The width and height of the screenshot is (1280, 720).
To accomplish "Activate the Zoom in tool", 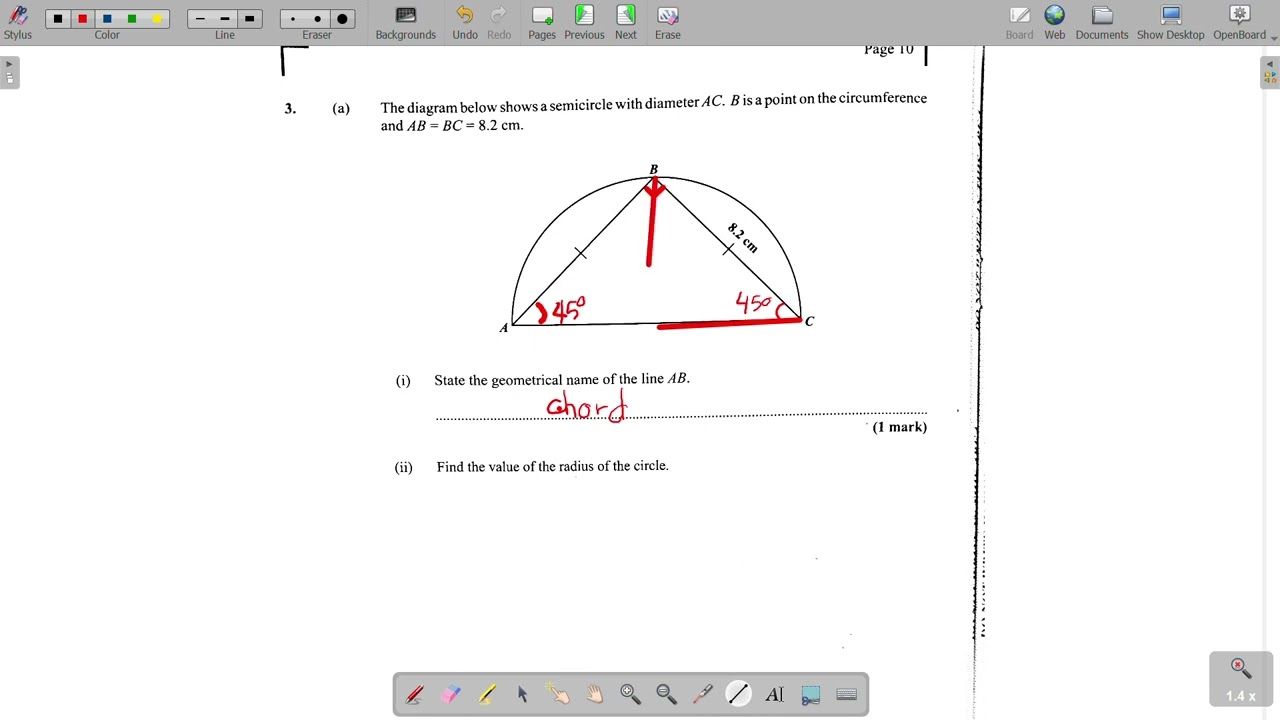I will click(631, 695).
